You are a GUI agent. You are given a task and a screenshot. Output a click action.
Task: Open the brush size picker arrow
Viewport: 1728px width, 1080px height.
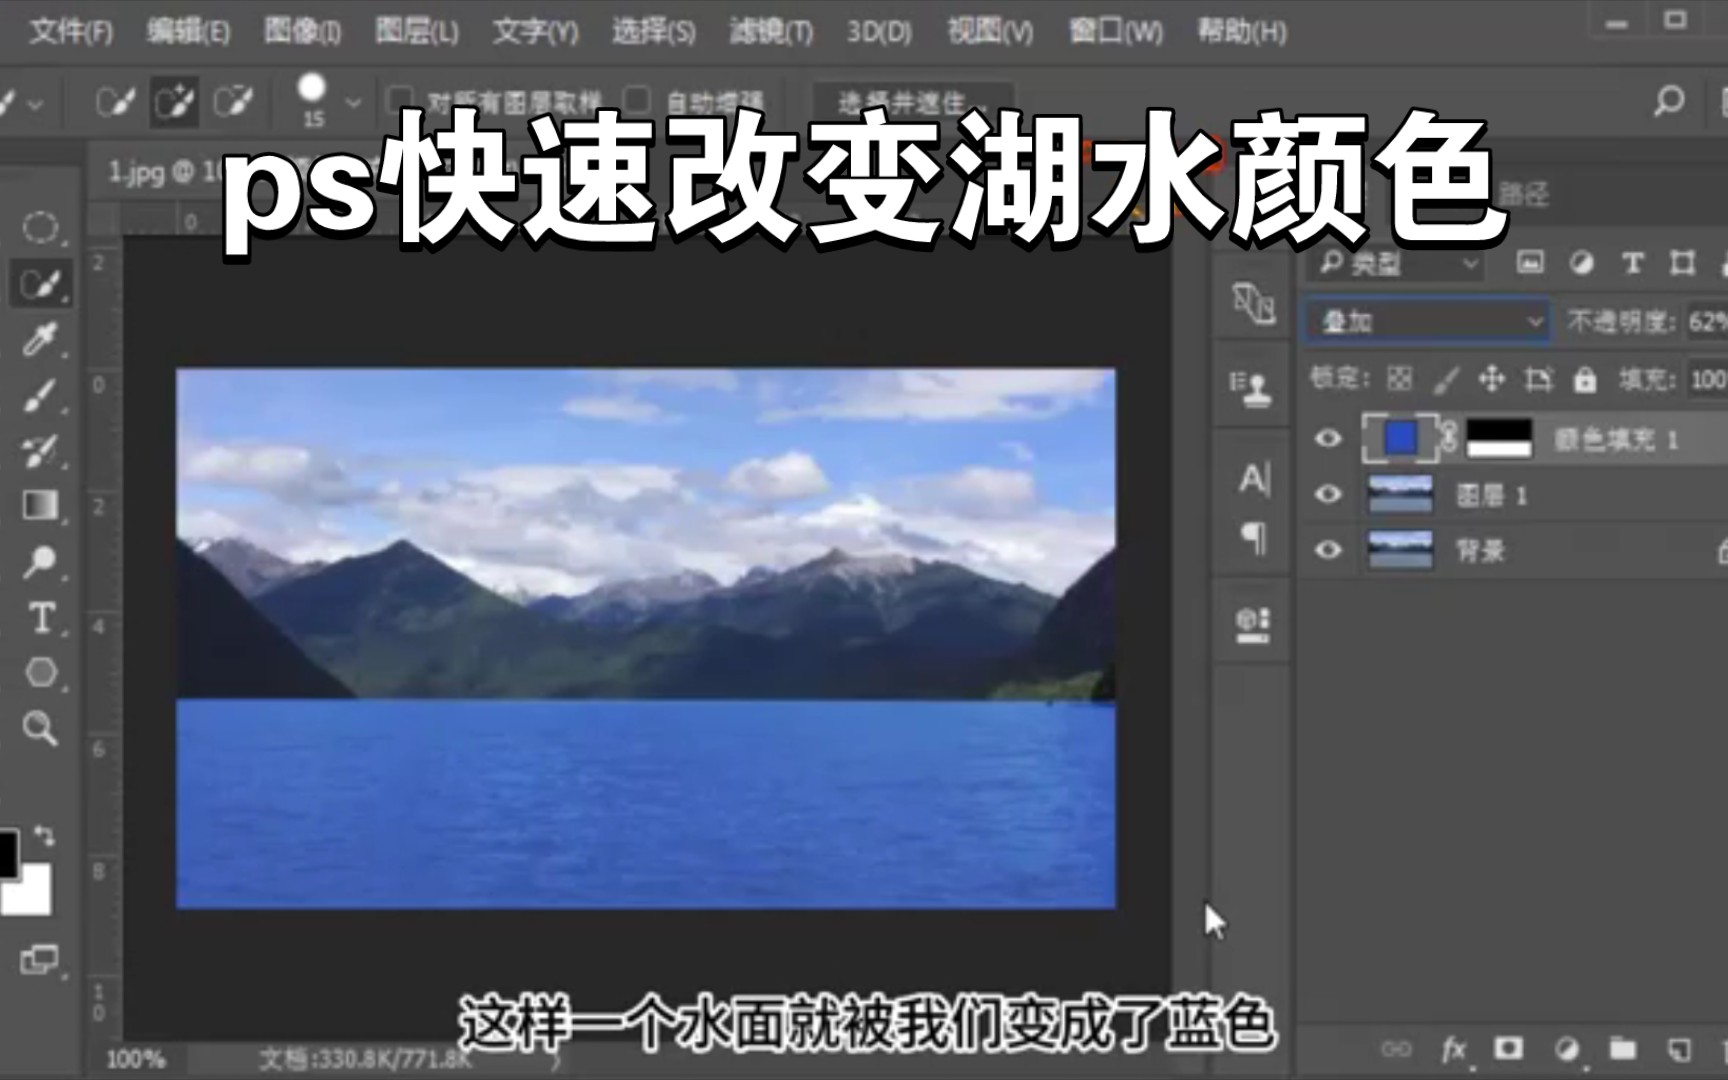pyautogui.click(x=352, y=102)
